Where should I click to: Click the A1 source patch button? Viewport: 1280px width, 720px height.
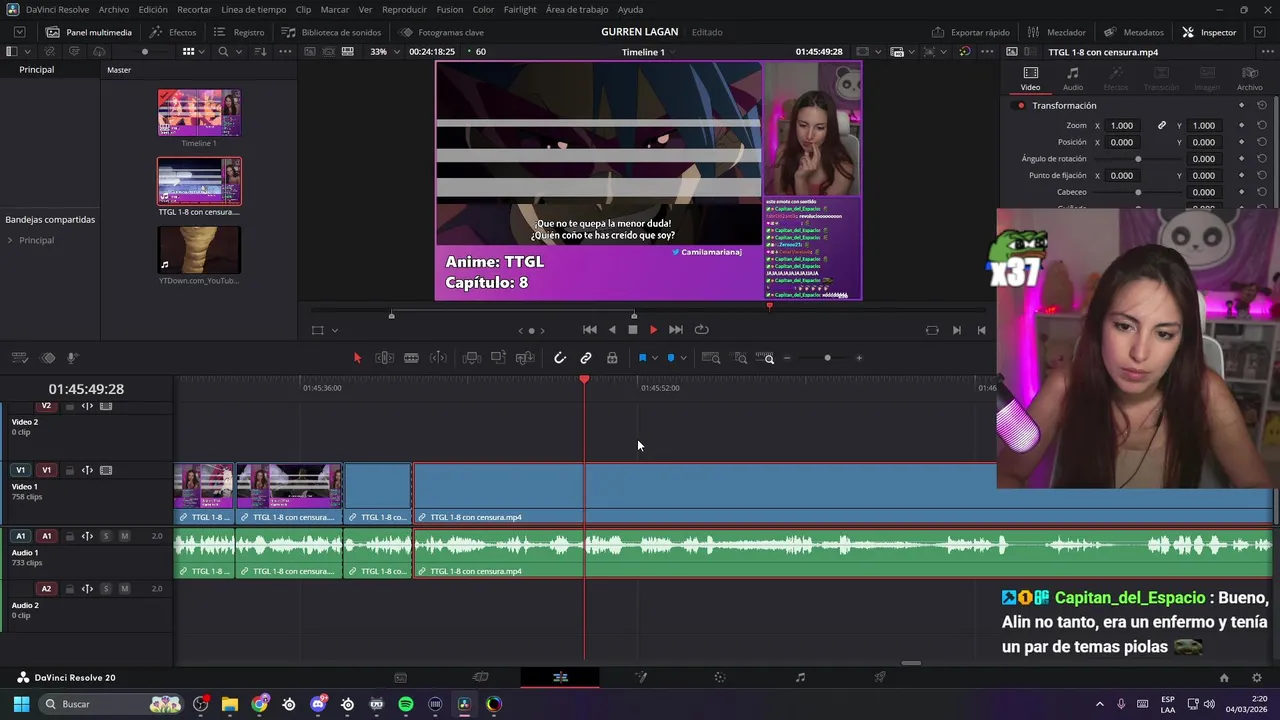point(20,536)
